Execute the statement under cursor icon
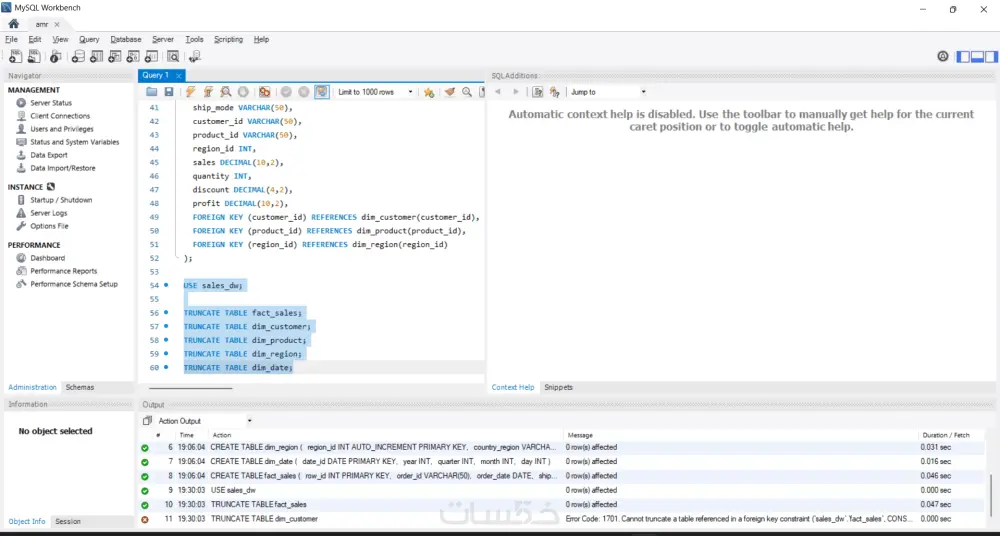1000x536 pixels. [208, 92]
